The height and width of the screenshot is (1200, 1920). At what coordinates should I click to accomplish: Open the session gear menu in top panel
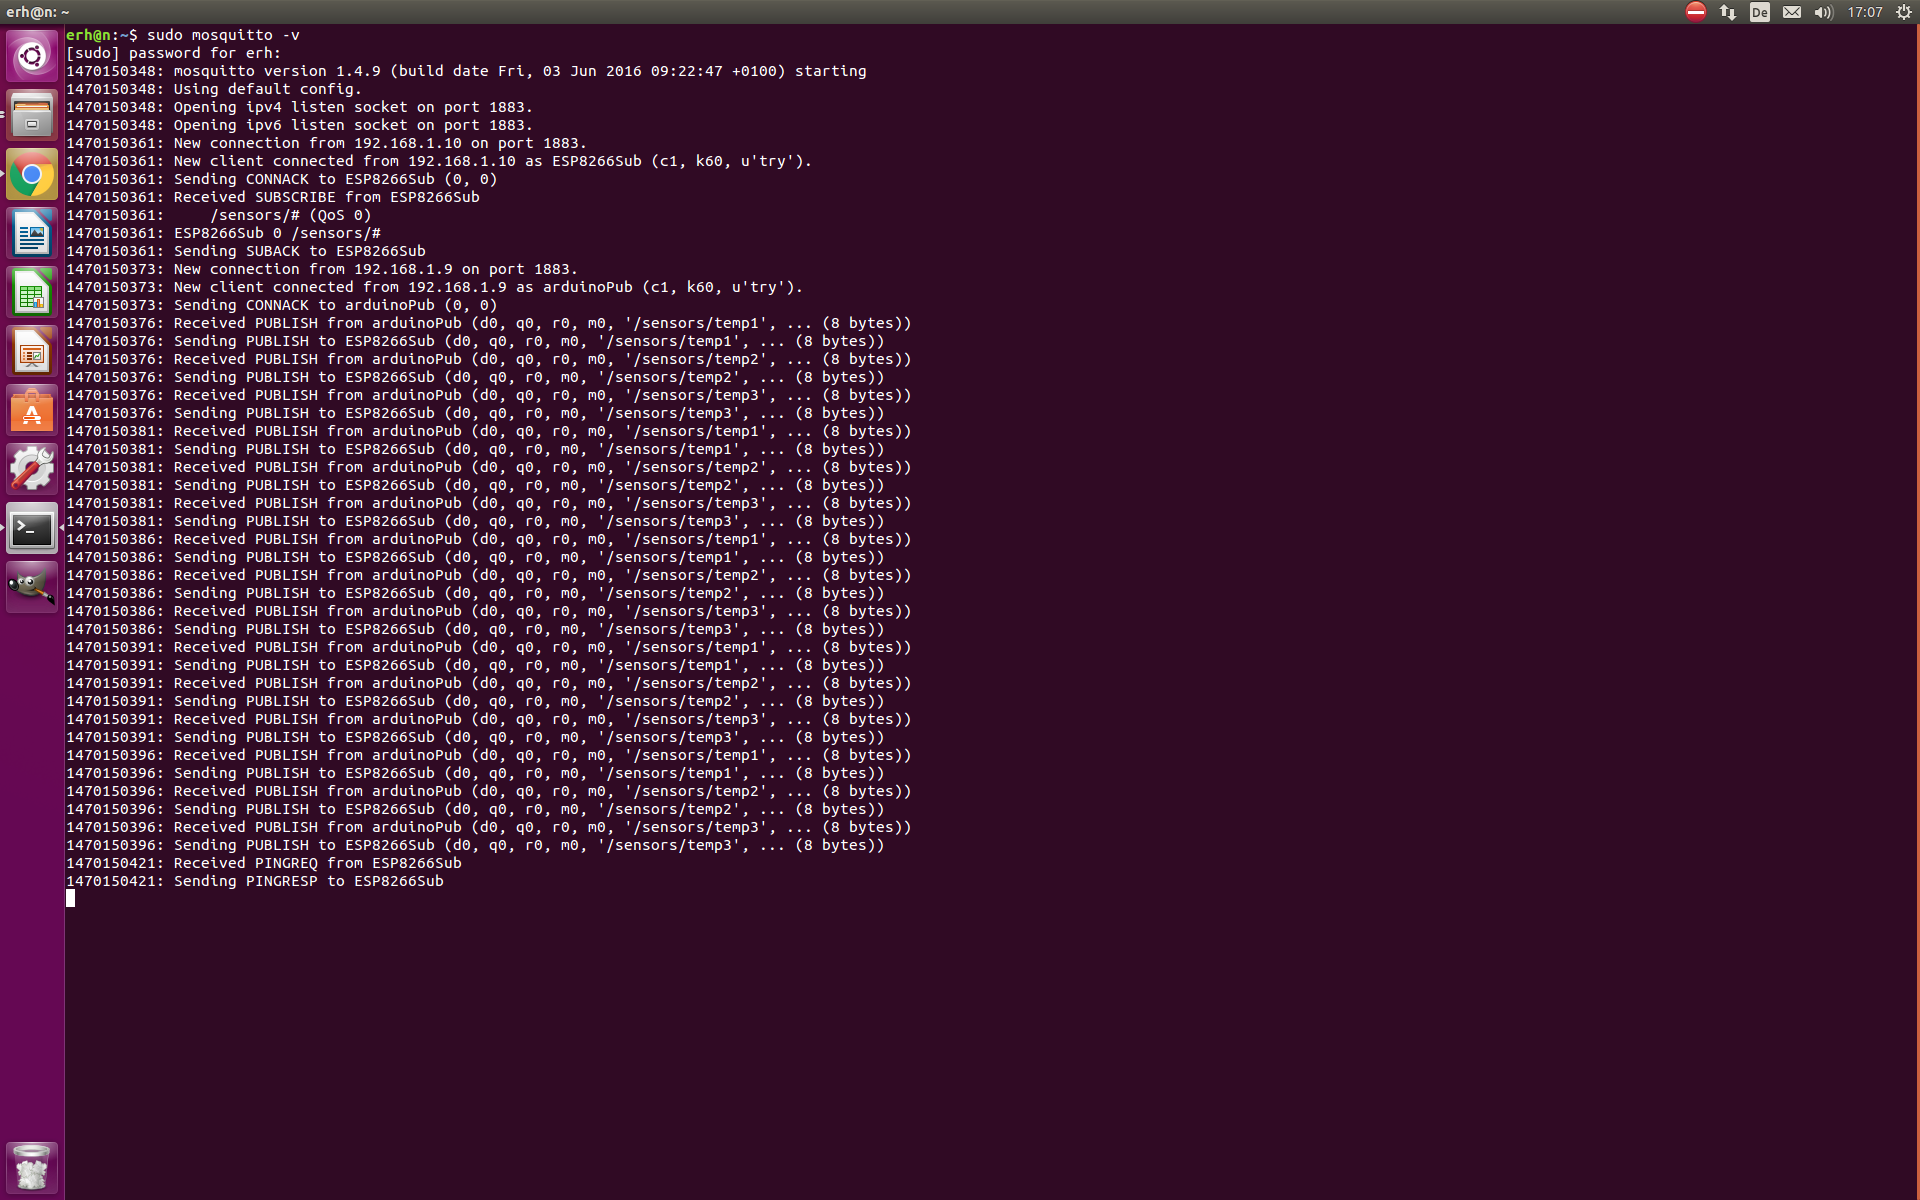pyautogui.click(x=1904, y=12)
